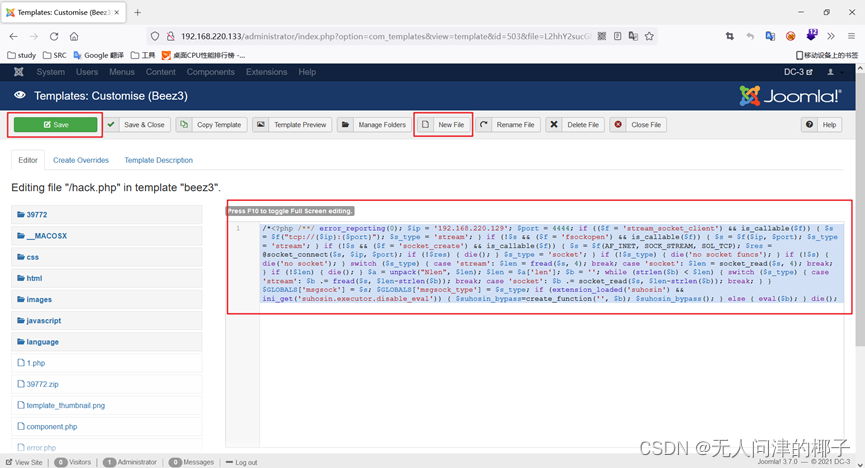865x468 pixels.
Task: Open the System menu
Action: tap(50, 72)
